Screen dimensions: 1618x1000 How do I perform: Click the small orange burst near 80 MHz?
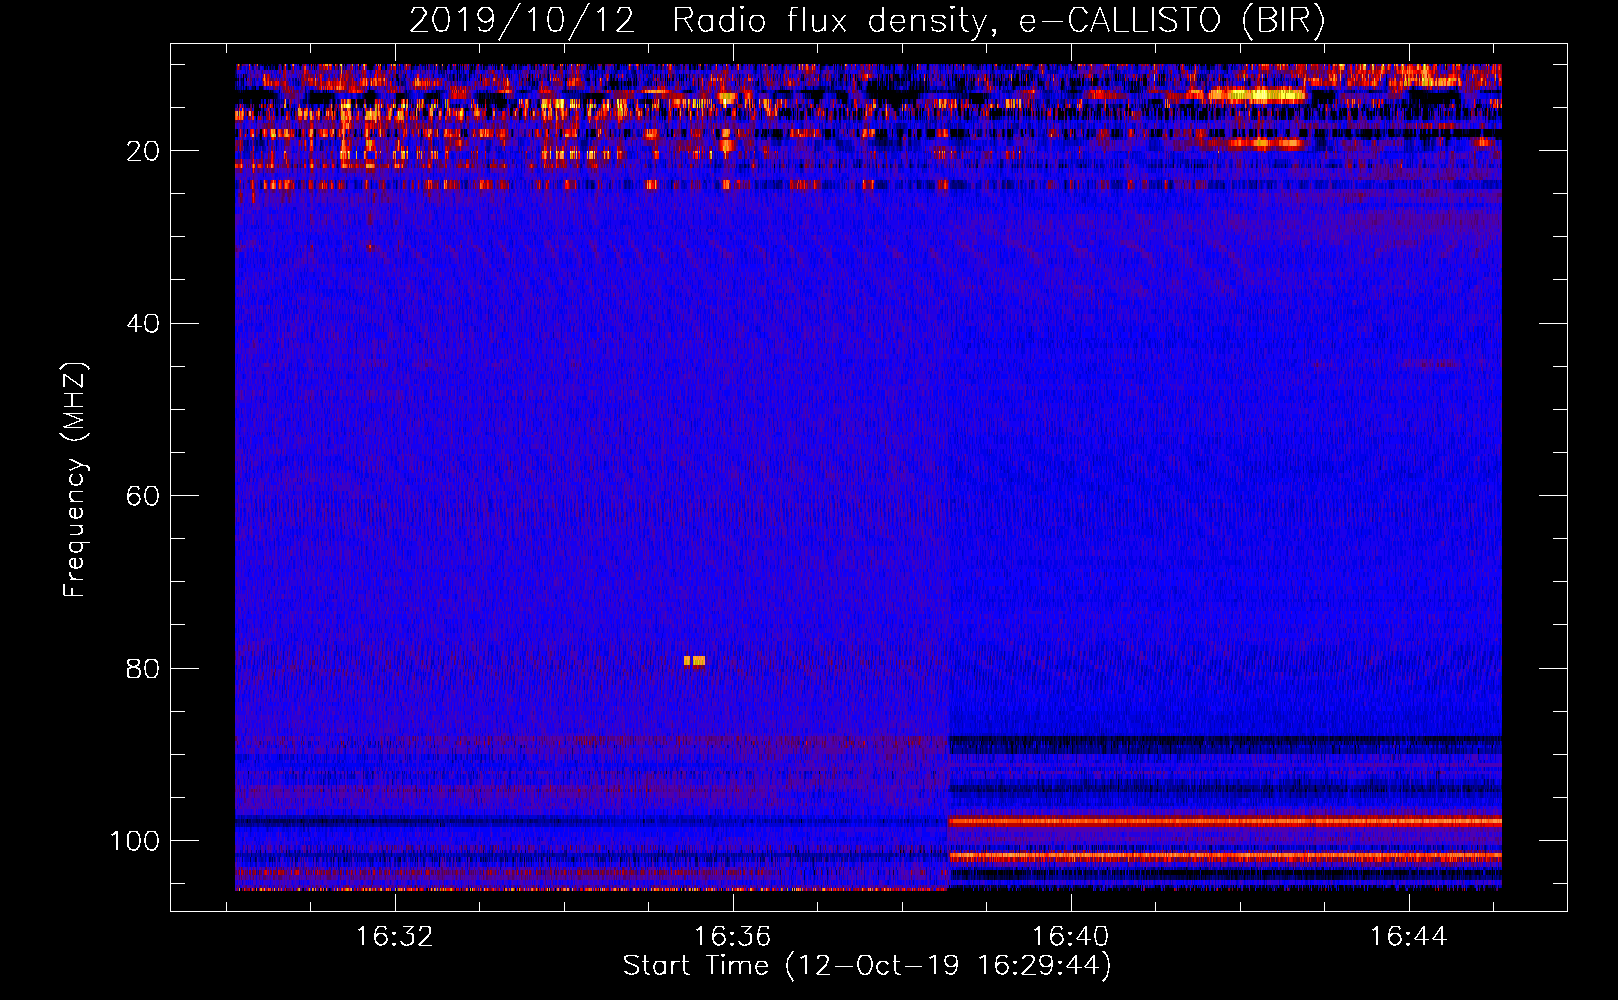click(x=695, y=660)
